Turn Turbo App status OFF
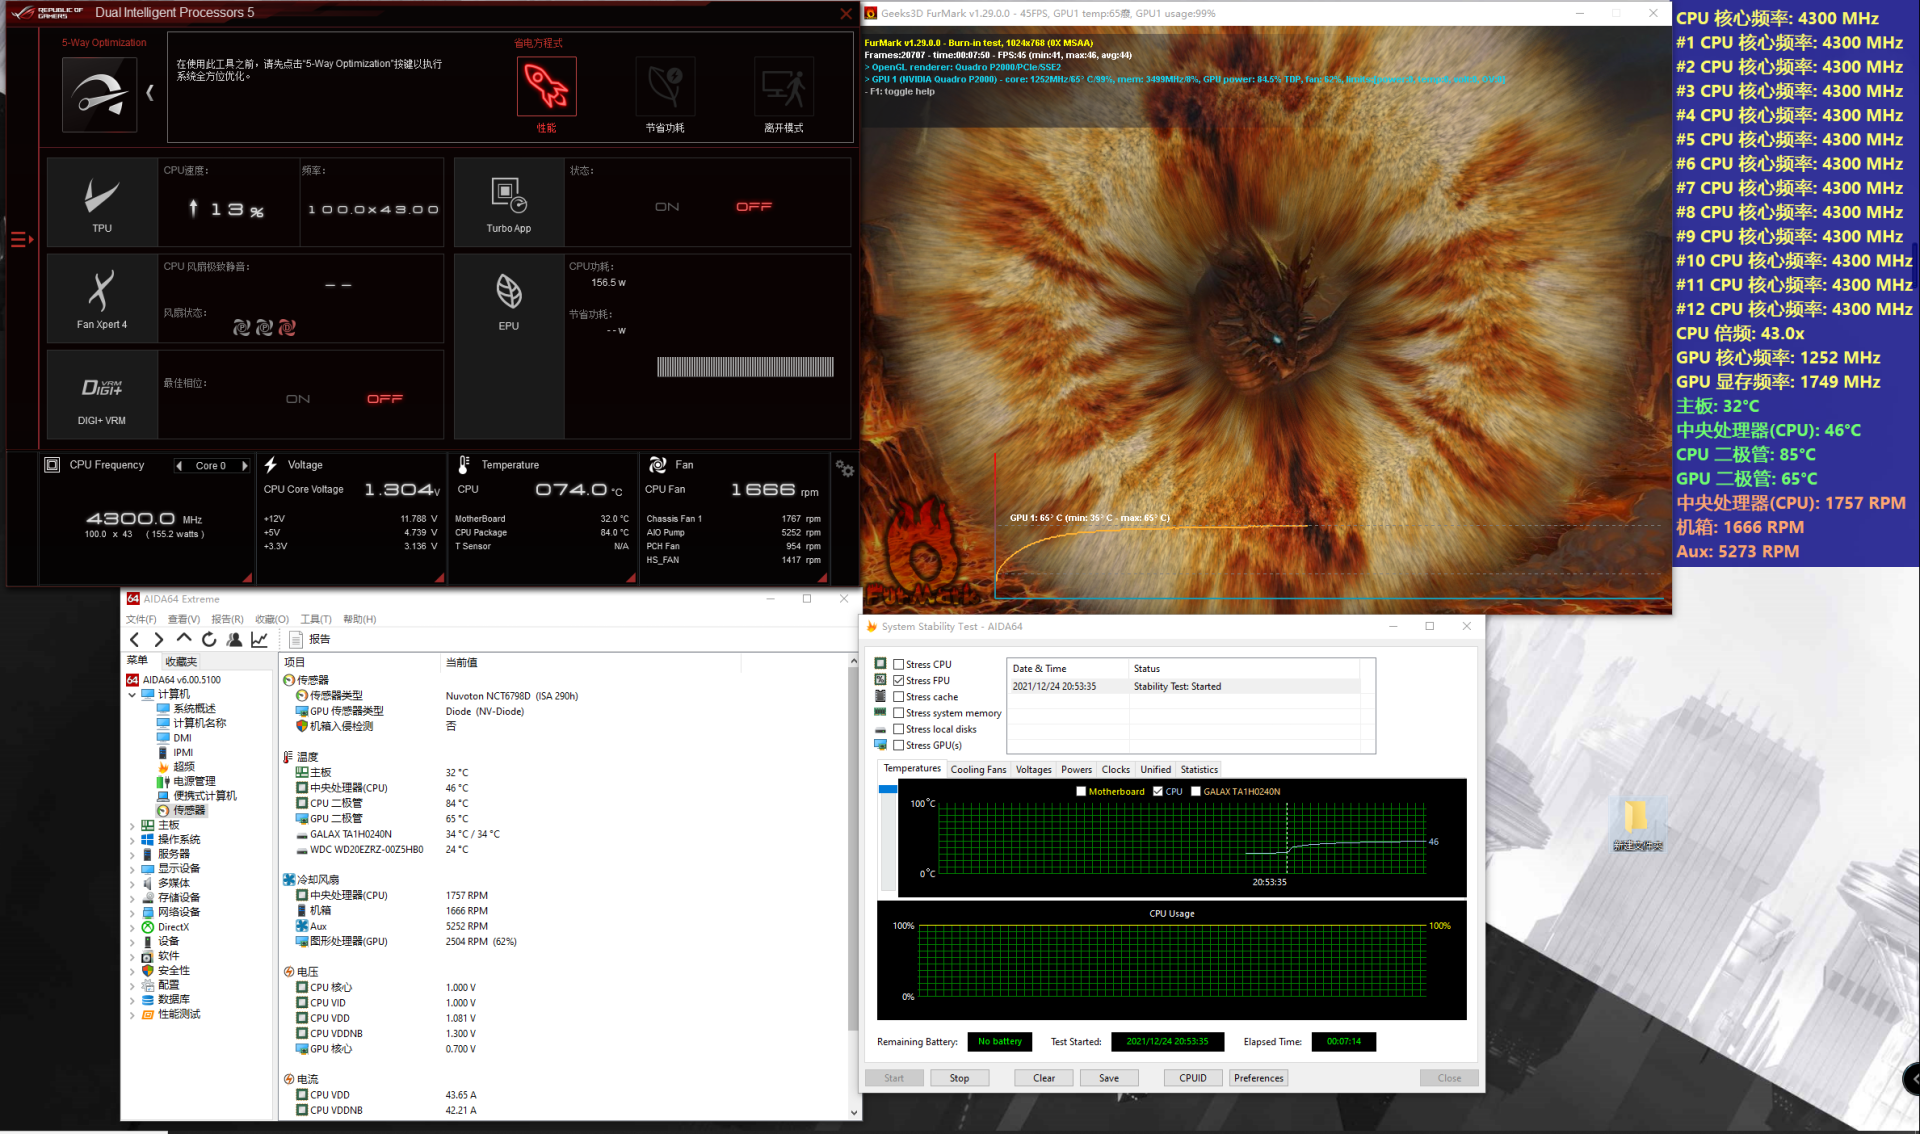This screenshot has height=1134, width=1920. coord(754,207)
